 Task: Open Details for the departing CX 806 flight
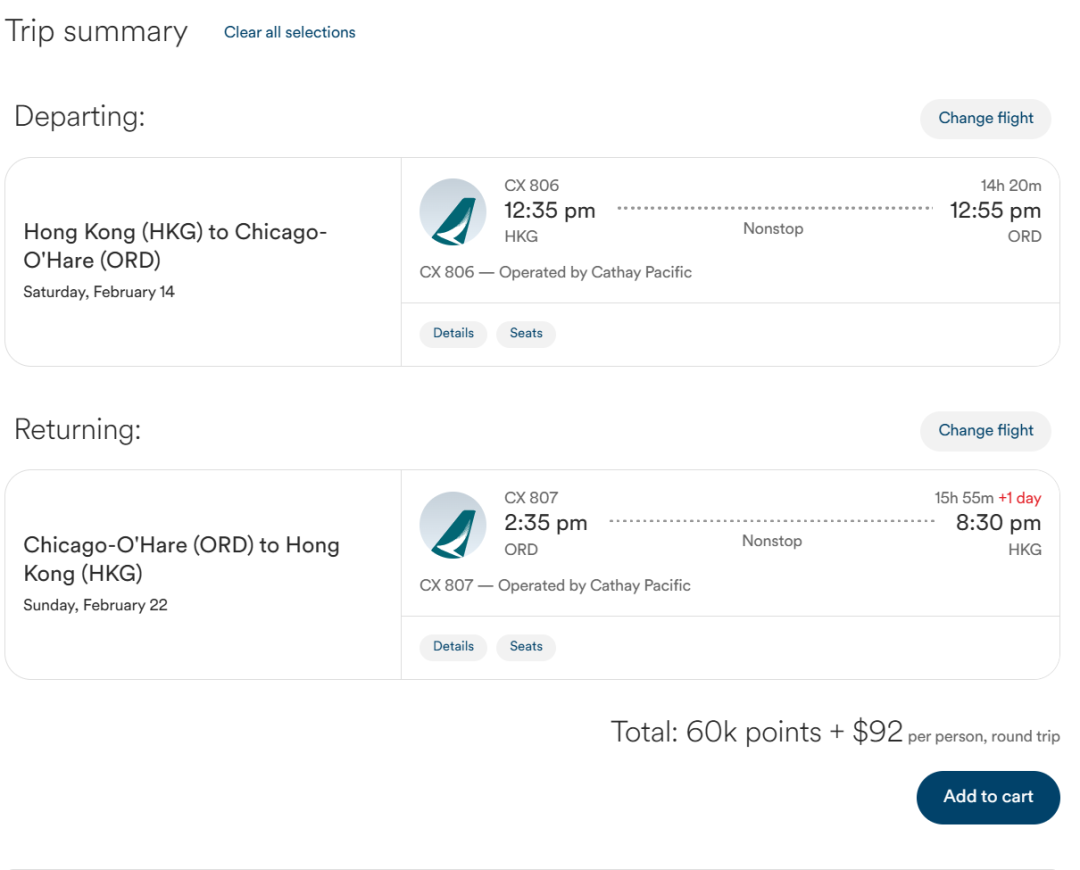(453, 333)
